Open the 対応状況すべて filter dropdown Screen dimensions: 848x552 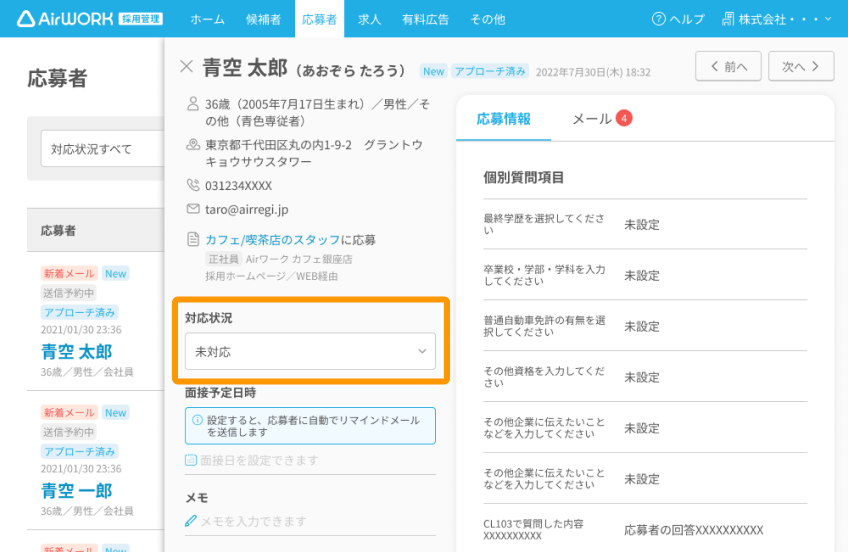tap(102, 149)
